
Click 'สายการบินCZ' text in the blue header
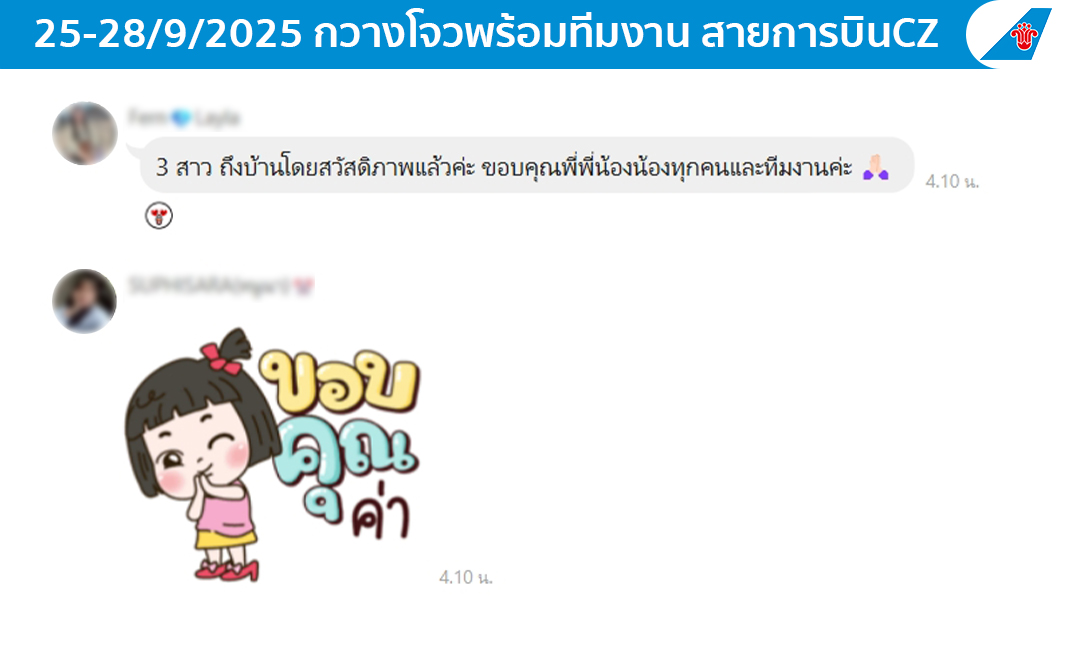820,33
